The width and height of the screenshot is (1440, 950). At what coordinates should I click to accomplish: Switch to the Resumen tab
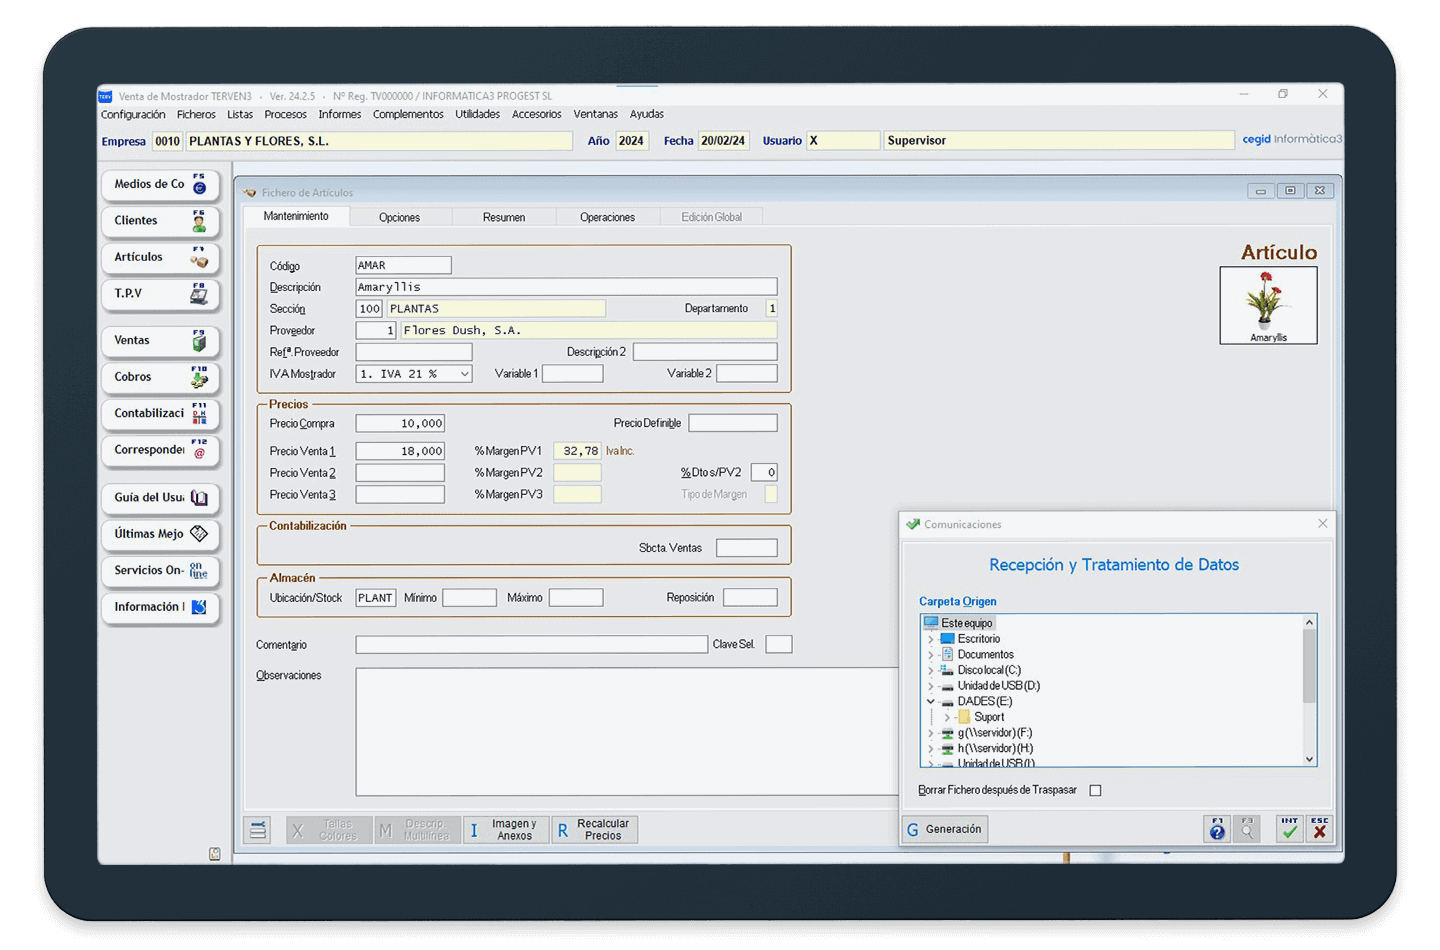point(503,217)
